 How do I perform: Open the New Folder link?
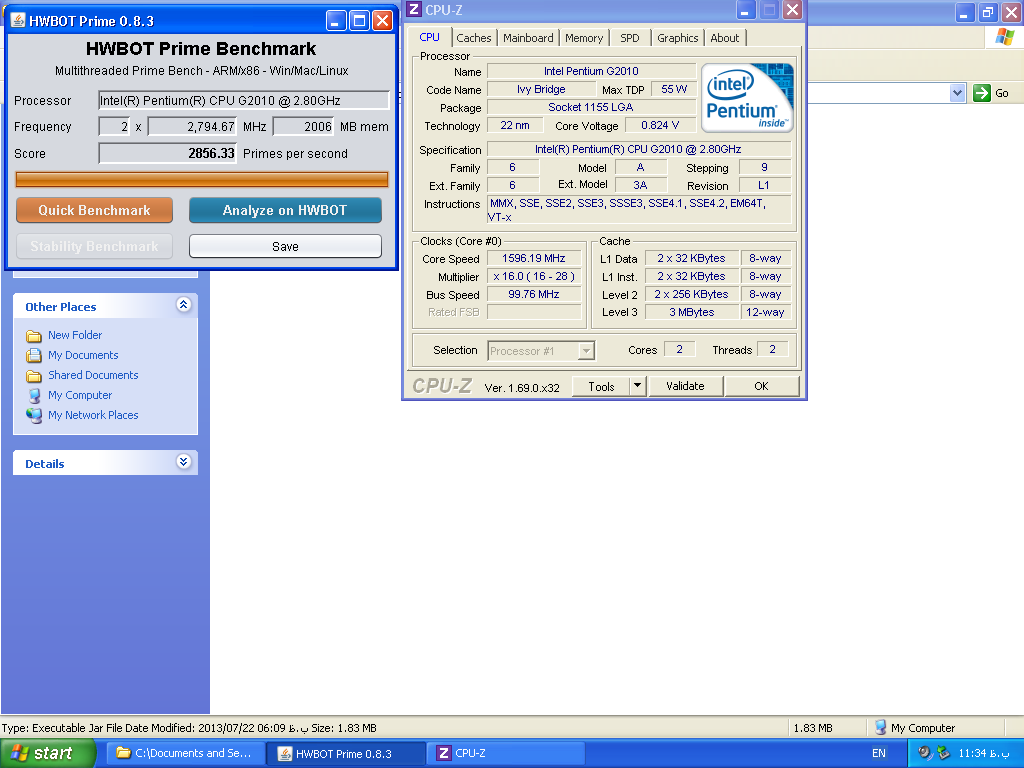[x=75, y=335]
